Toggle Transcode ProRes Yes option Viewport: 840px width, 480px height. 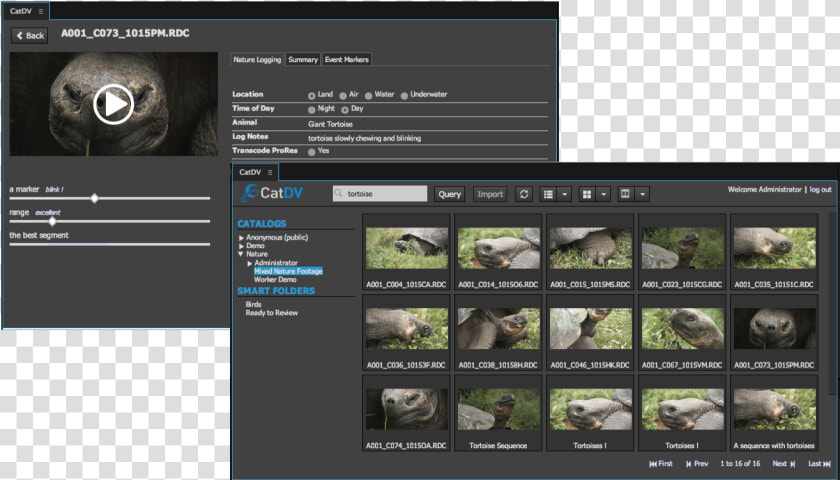click(x=312, y=152)
